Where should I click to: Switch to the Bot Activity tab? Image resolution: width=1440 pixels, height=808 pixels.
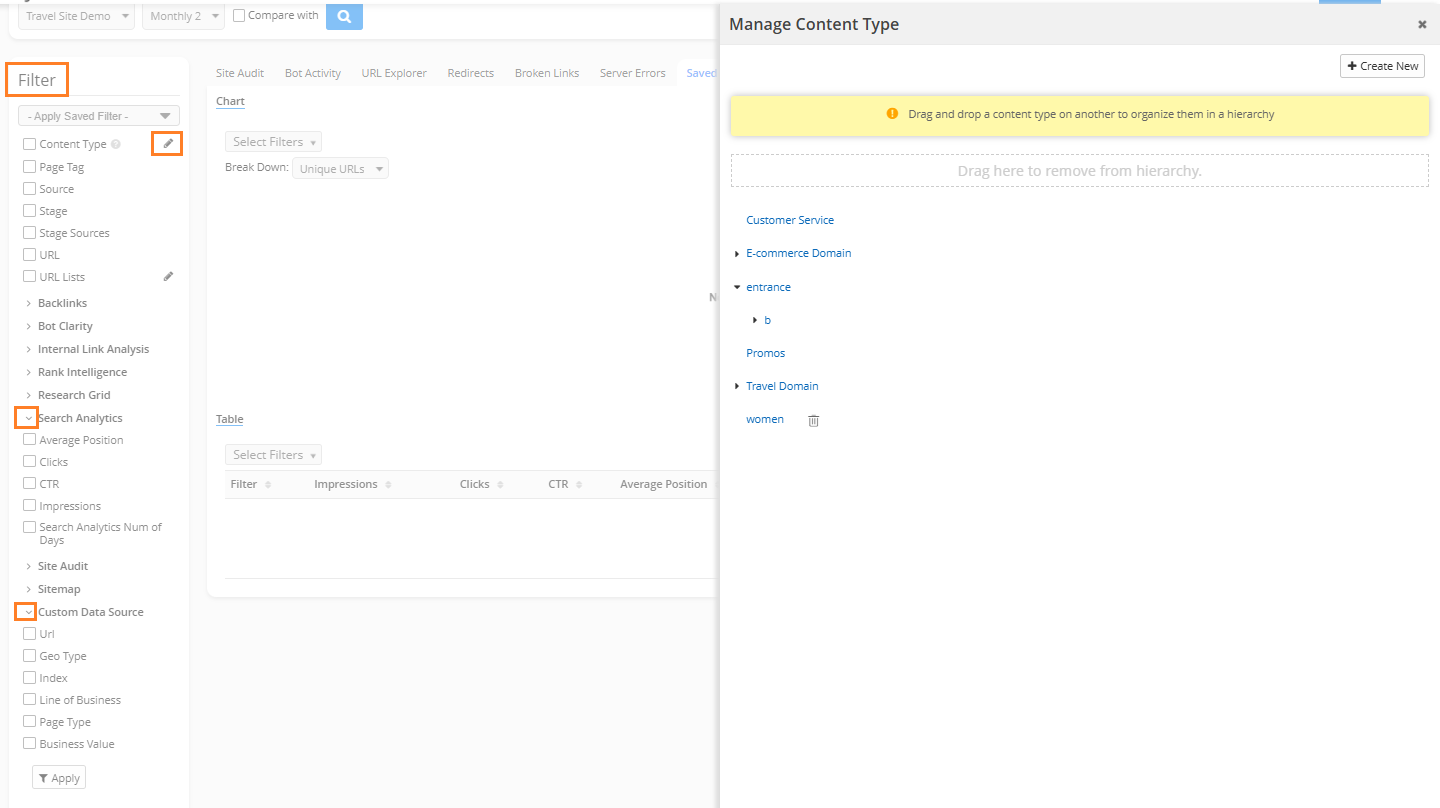[x=312, y=73]
